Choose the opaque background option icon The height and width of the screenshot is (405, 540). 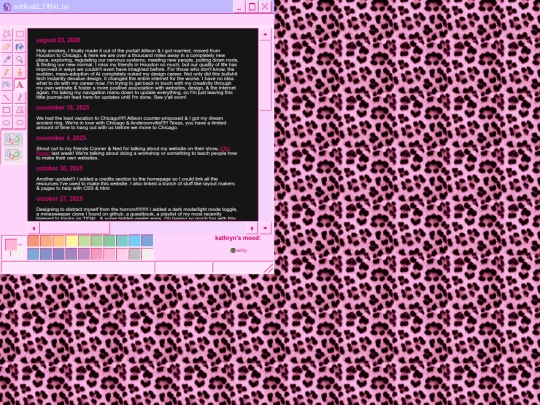coord(13,139)
